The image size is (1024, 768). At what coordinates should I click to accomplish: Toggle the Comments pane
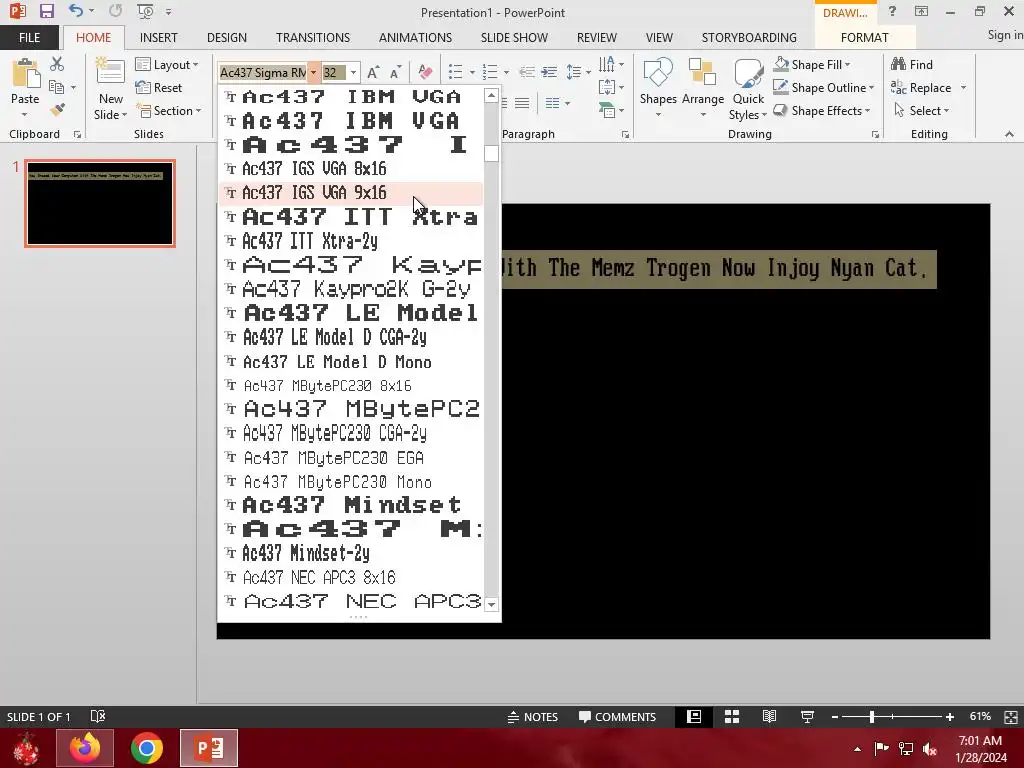pos(617,716)
